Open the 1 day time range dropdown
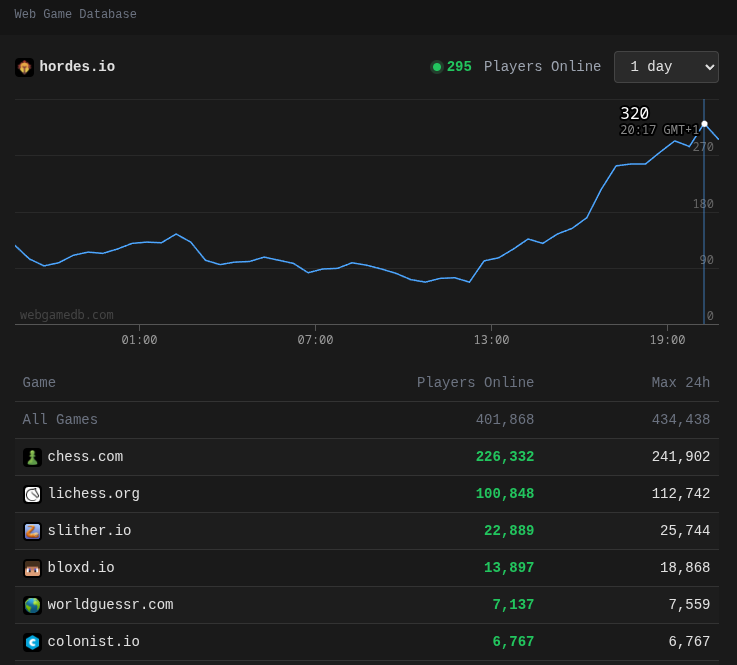This screenshot has height=665, width=737. pos(666,67)
